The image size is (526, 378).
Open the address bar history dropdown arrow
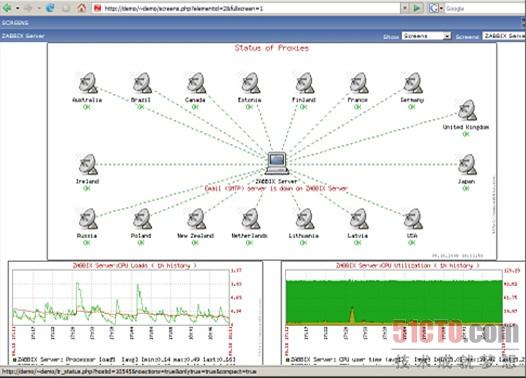point(405,8)
